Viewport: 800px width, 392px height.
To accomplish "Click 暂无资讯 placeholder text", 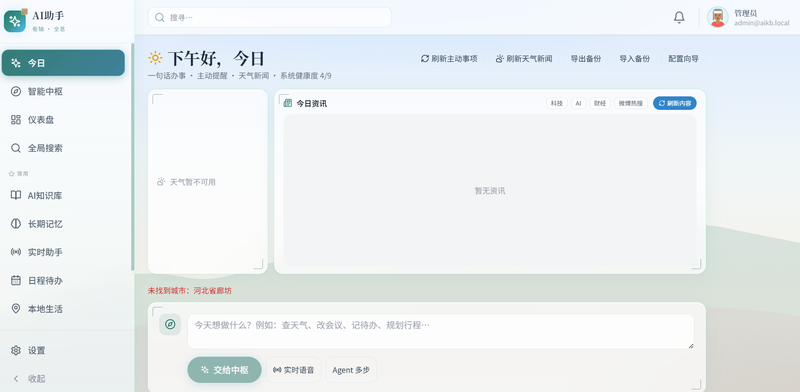I will (x=490, y=190).
